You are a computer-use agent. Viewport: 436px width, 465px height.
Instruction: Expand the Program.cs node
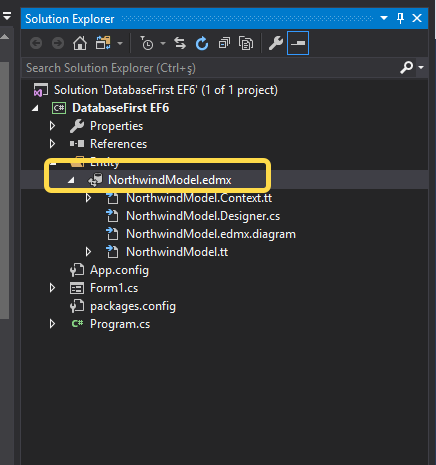[52, 324]
